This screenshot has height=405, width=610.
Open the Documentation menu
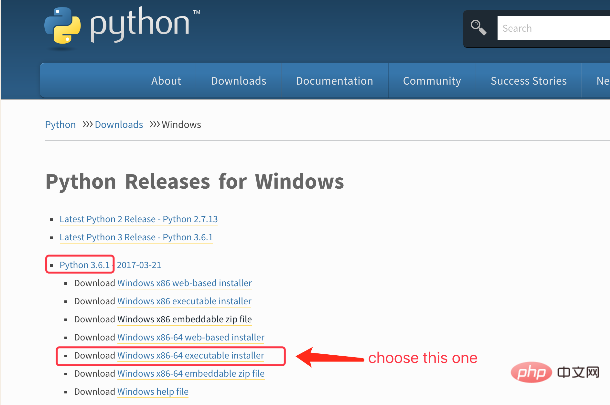click(x=335, y=81)
